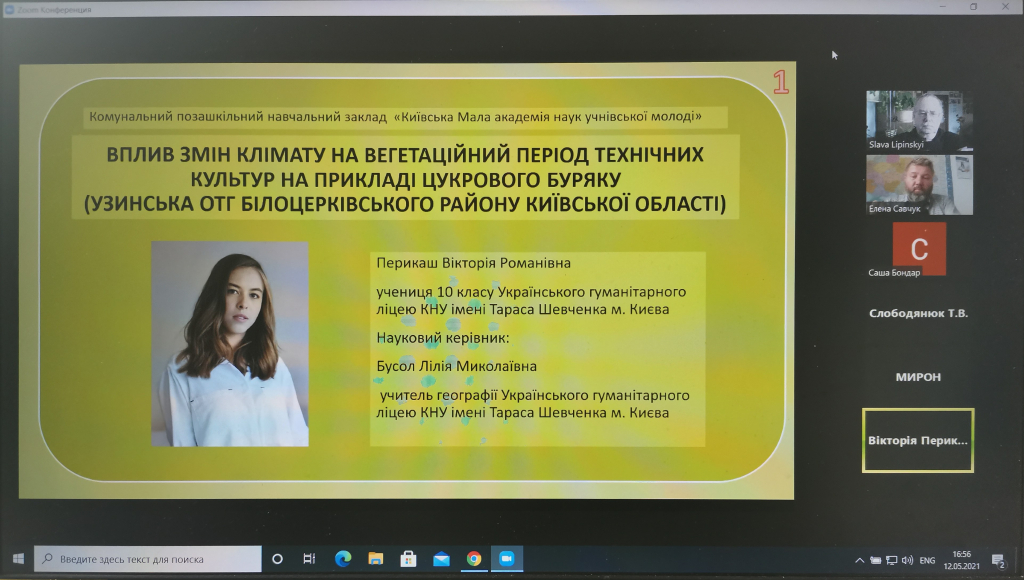1024x580 pixels.
Task: Click the Zoom Конференция window title
Action: click(x=54, y=9)
